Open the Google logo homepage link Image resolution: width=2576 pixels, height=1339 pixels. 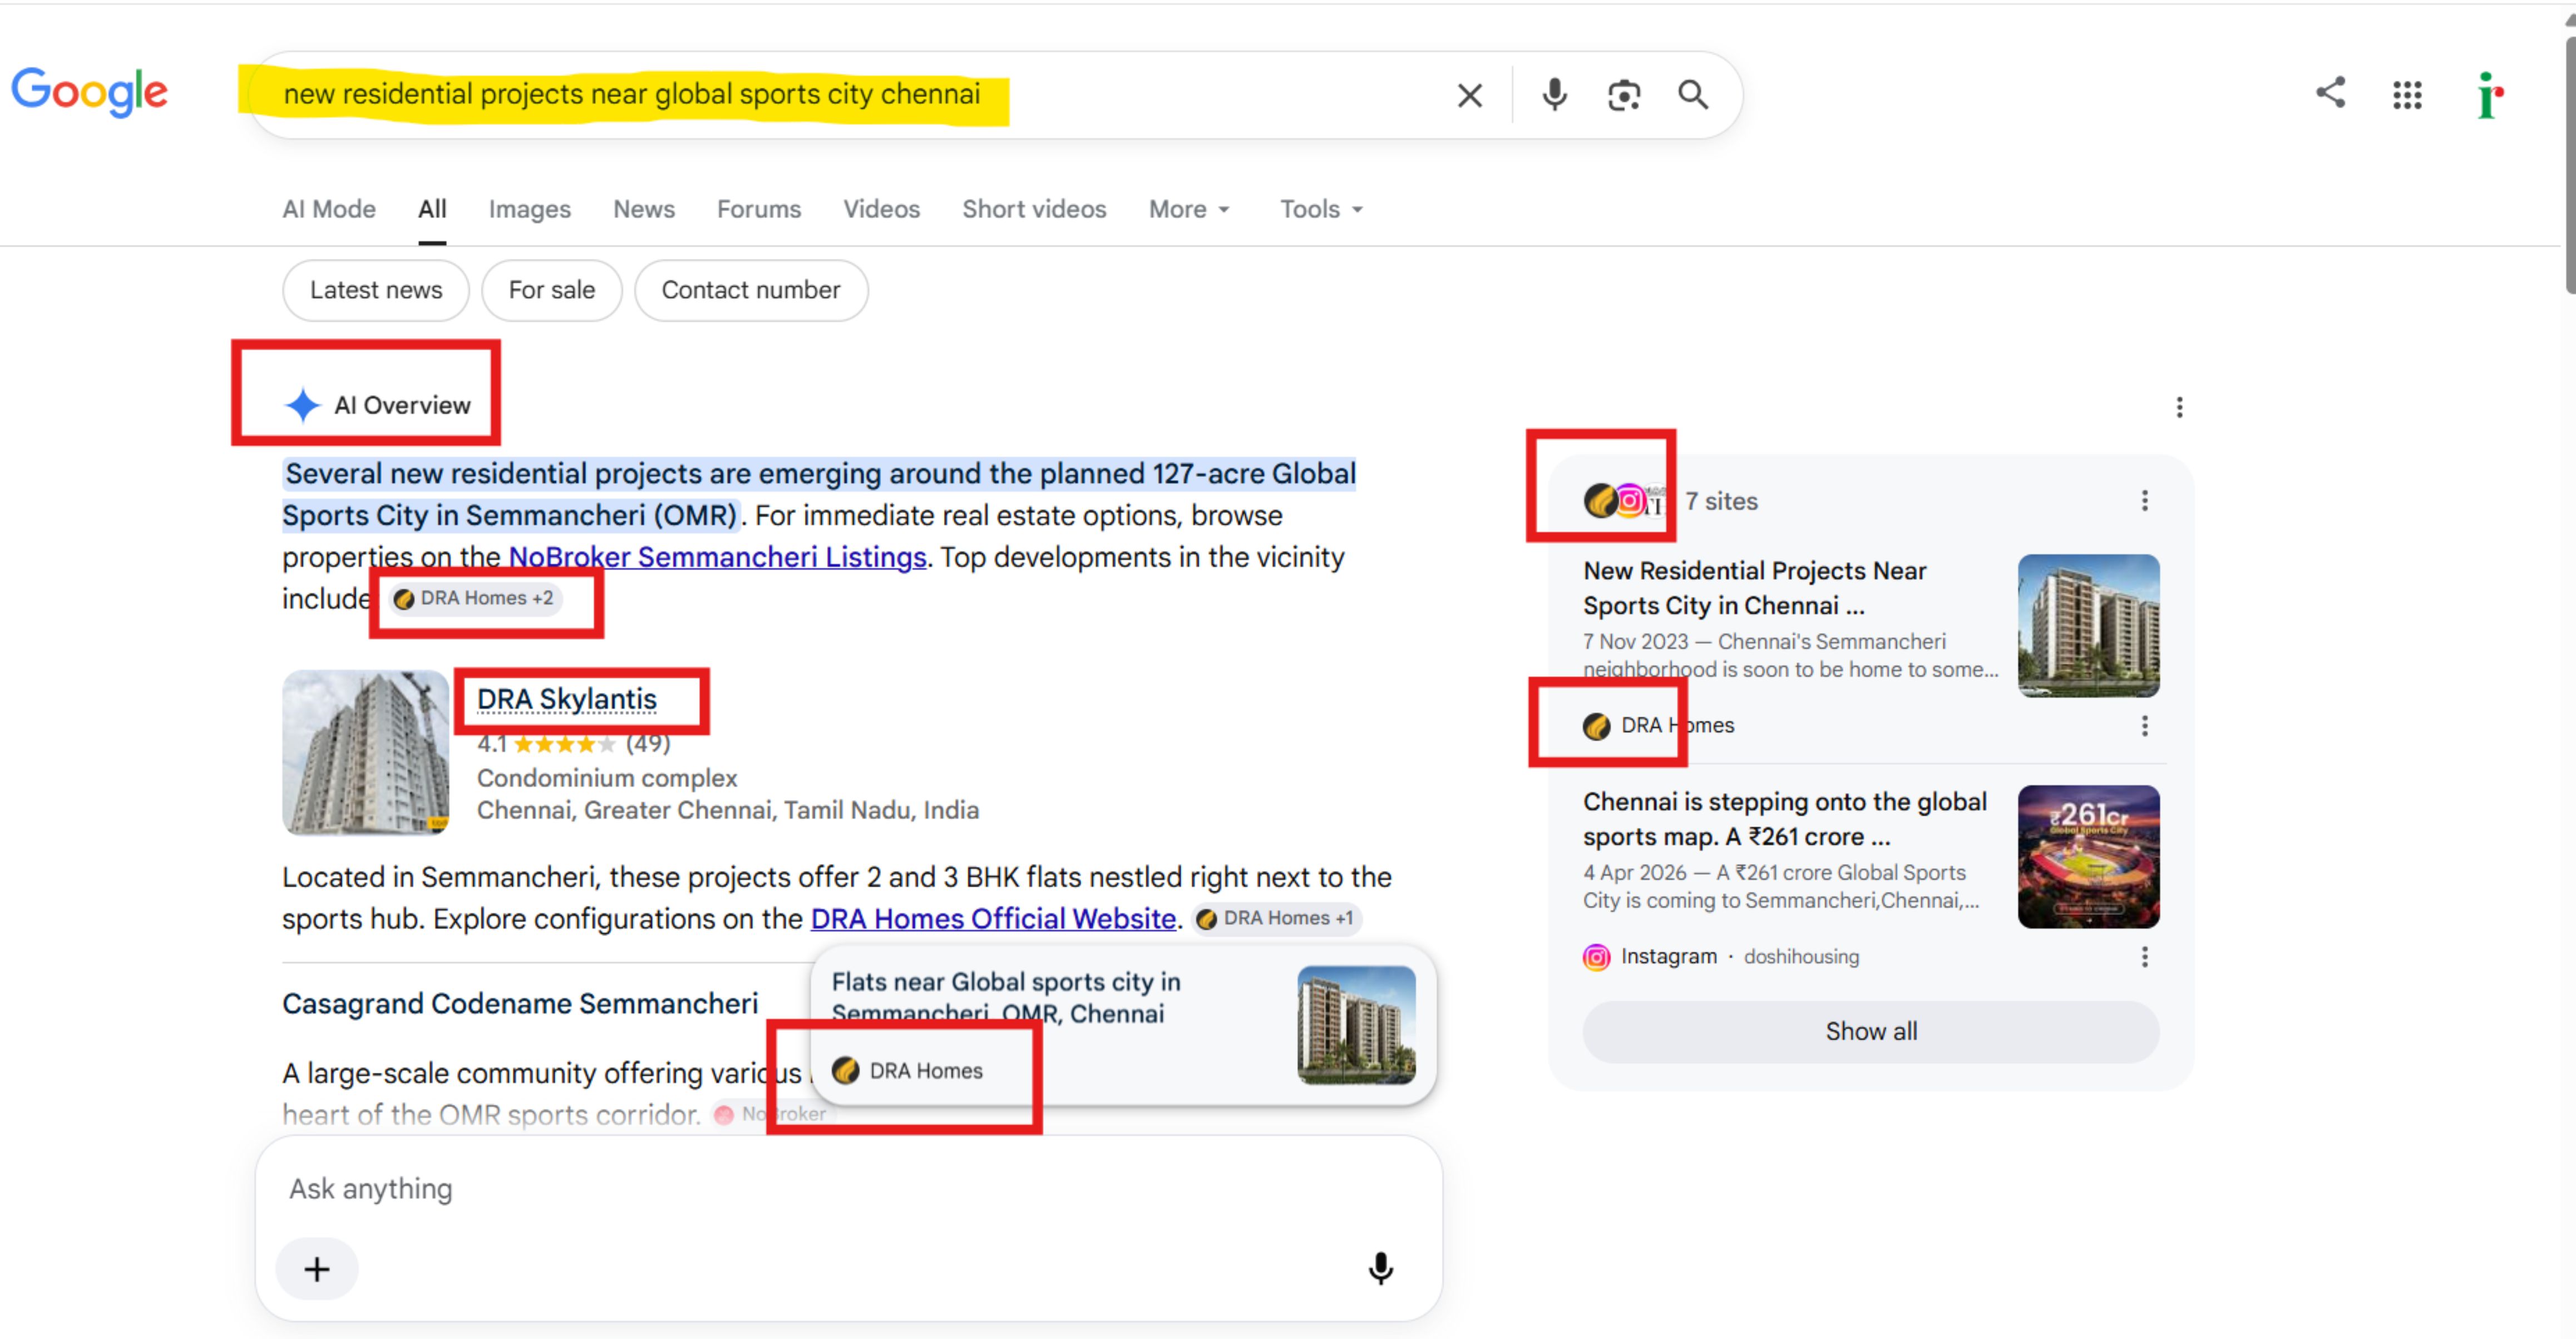point(89,93)
